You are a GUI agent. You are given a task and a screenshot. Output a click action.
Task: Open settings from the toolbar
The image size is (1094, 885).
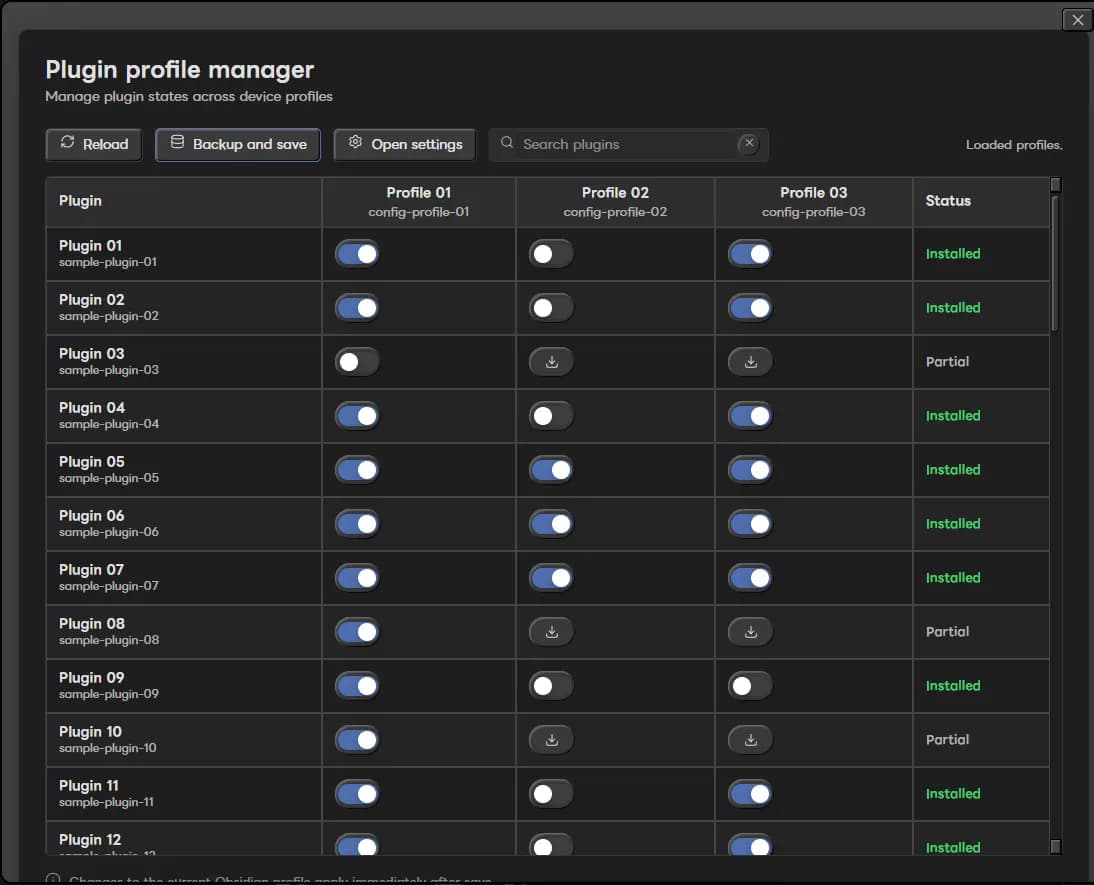pyautogui.click(x=405, y=144)
